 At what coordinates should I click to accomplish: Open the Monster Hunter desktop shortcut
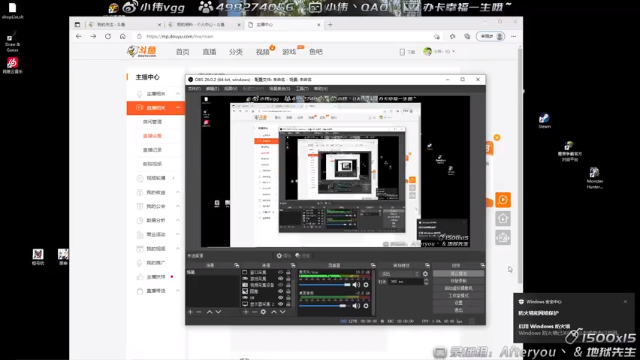click(595, 178)
